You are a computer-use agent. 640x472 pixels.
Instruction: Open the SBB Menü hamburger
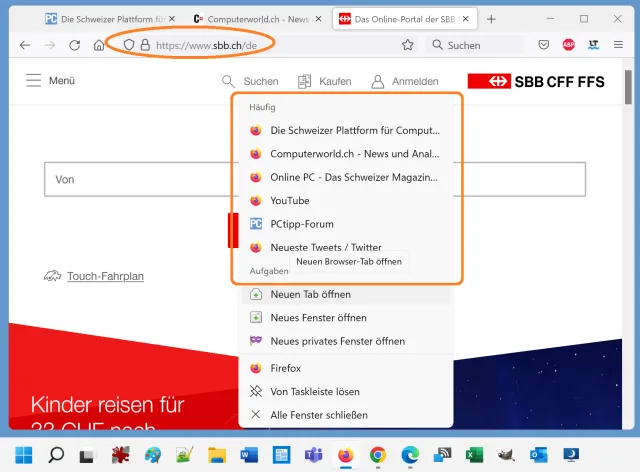click(50, 80)
